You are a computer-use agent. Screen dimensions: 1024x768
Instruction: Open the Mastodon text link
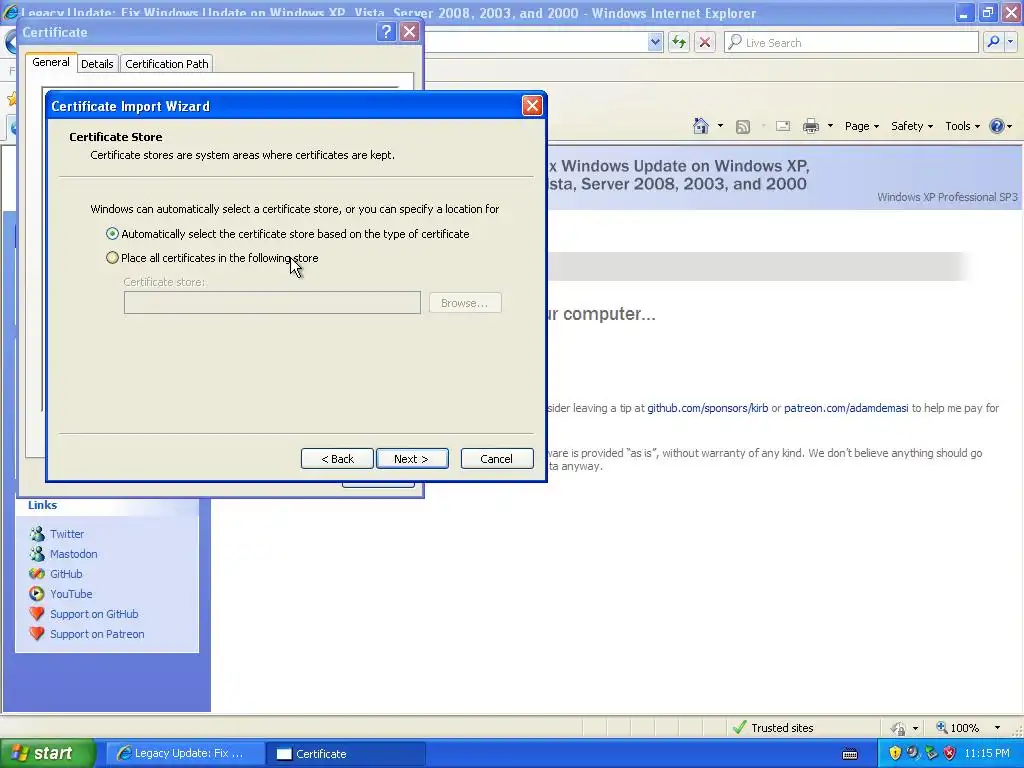click(74, 554)
